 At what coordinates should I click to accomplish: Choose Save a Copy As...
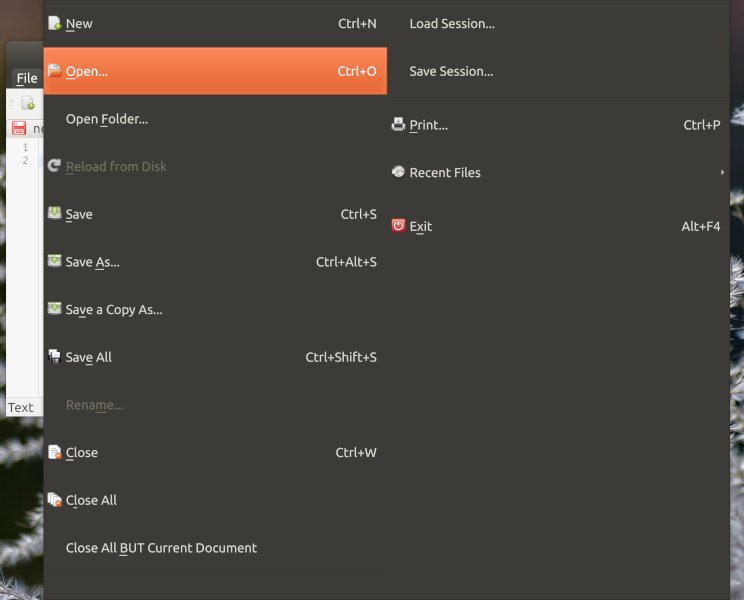click(215, 309)
